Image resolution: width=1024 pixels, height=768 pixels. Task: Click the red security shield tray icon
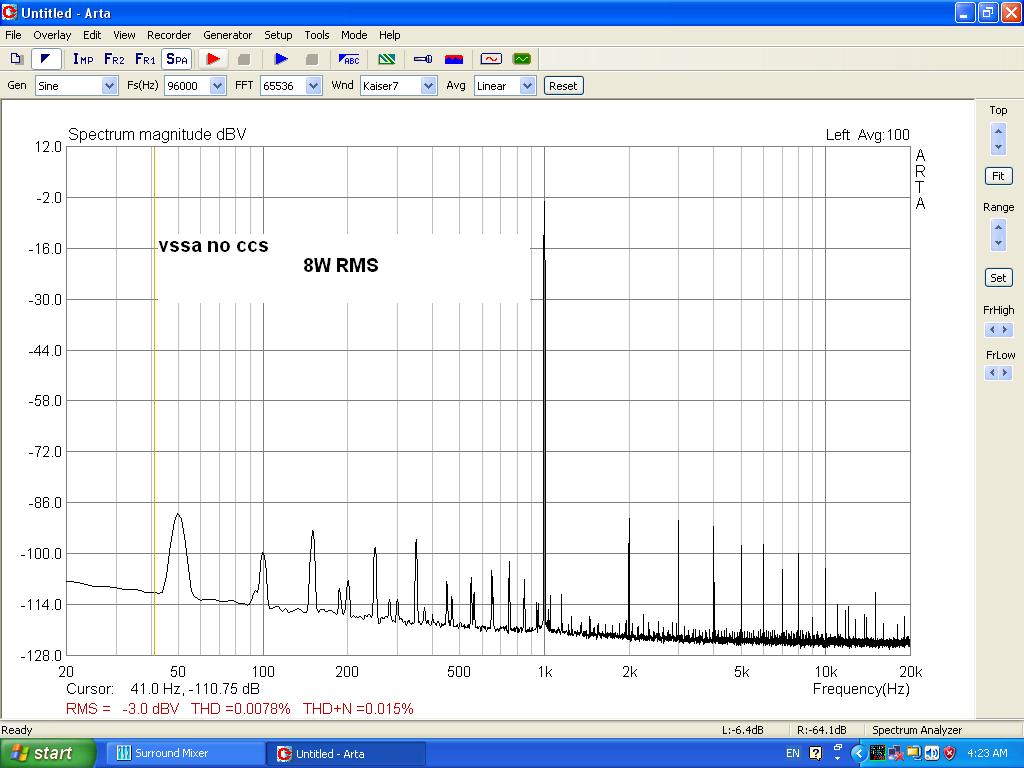point(950,754)
